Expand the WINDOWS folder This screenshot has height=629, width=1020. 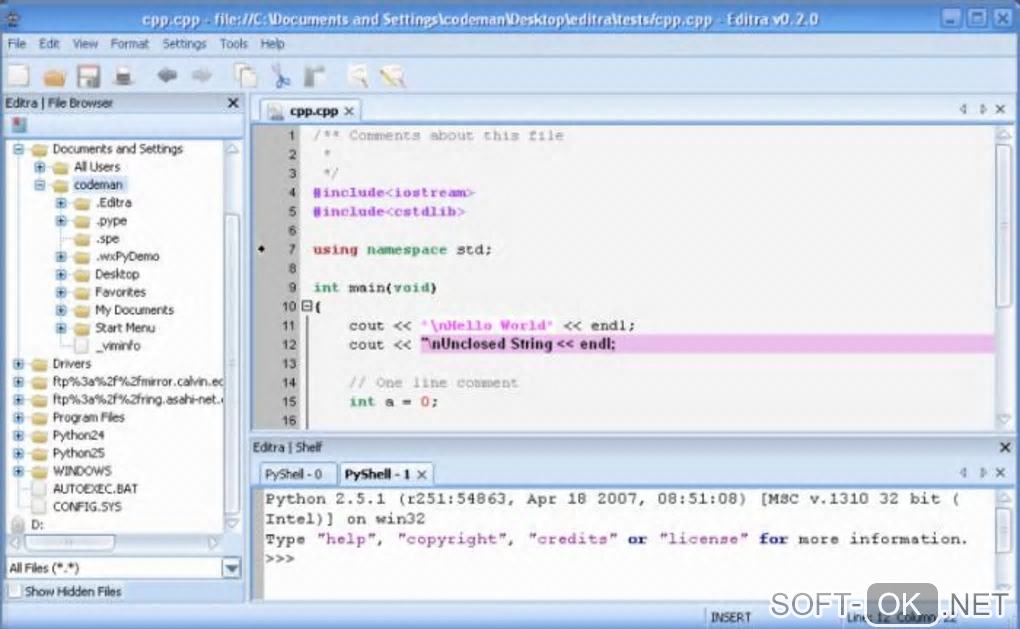(19, 471)
